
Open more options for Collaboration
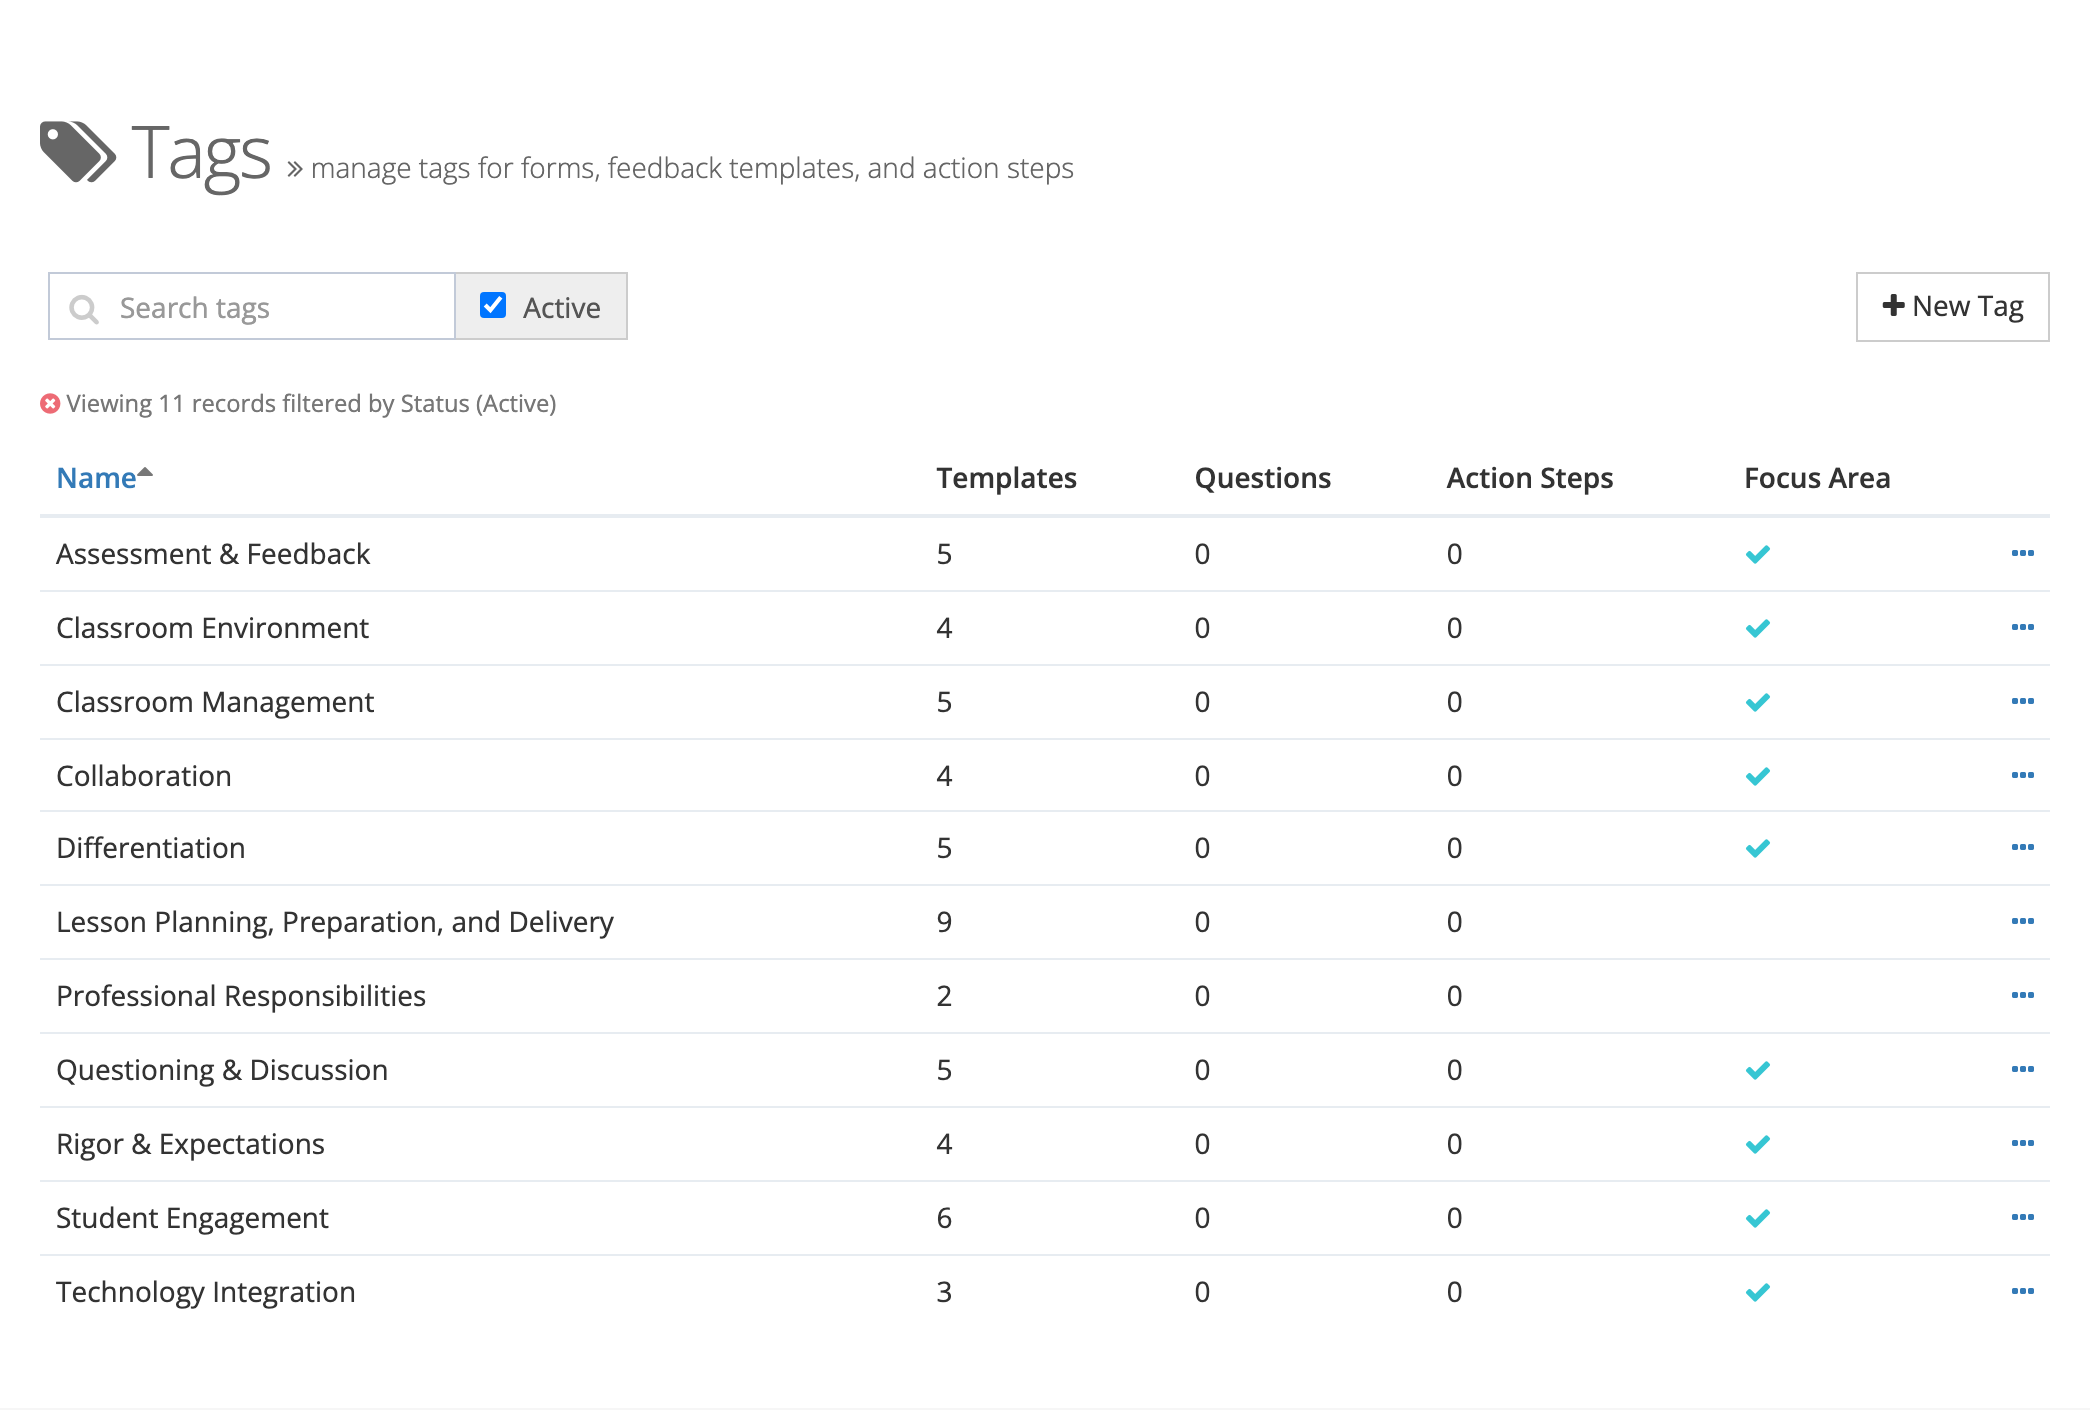(x=2022, y=775)
